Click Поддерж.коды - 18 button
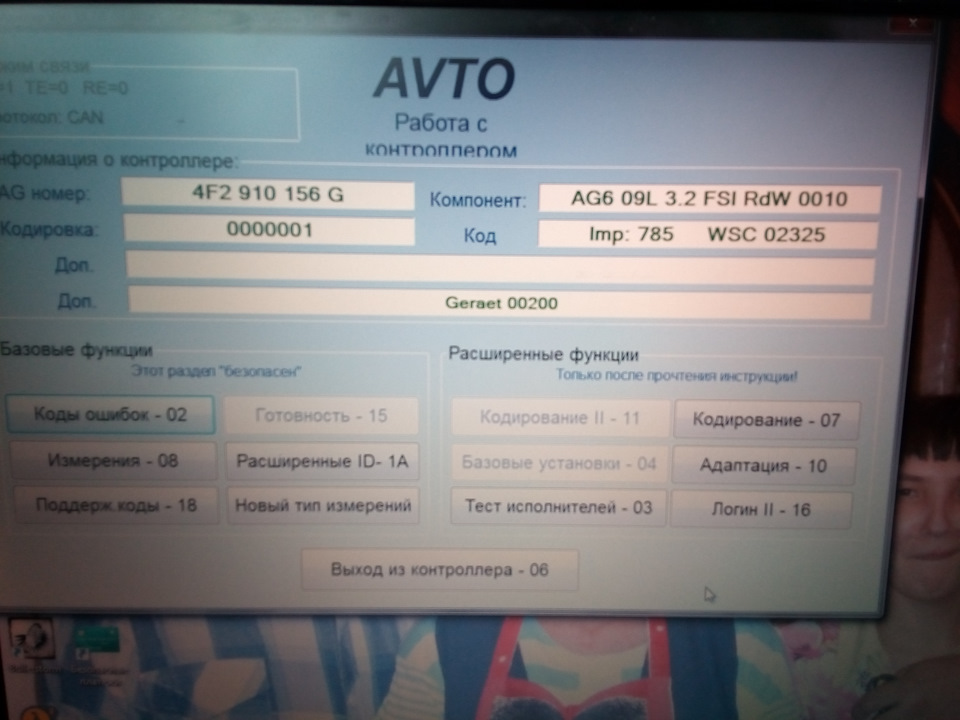This screenshot has width=960, height=720. point(116,505)
